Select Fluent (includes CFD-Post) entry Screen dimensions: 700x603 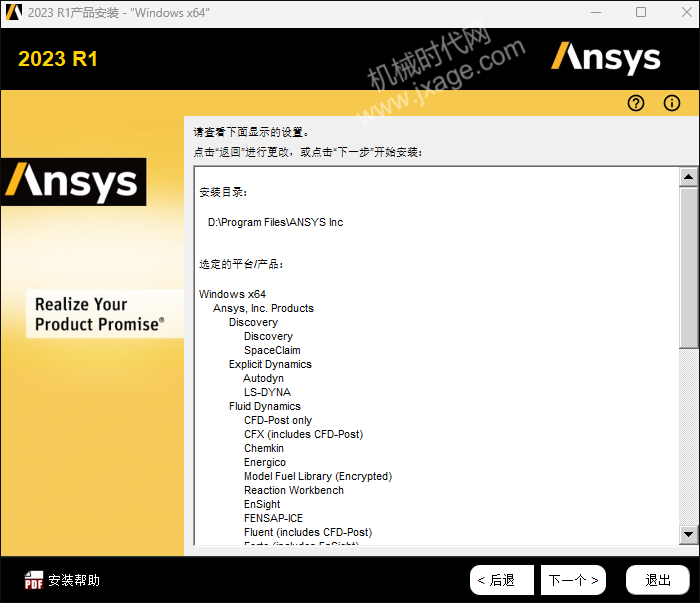coord(308,532)
